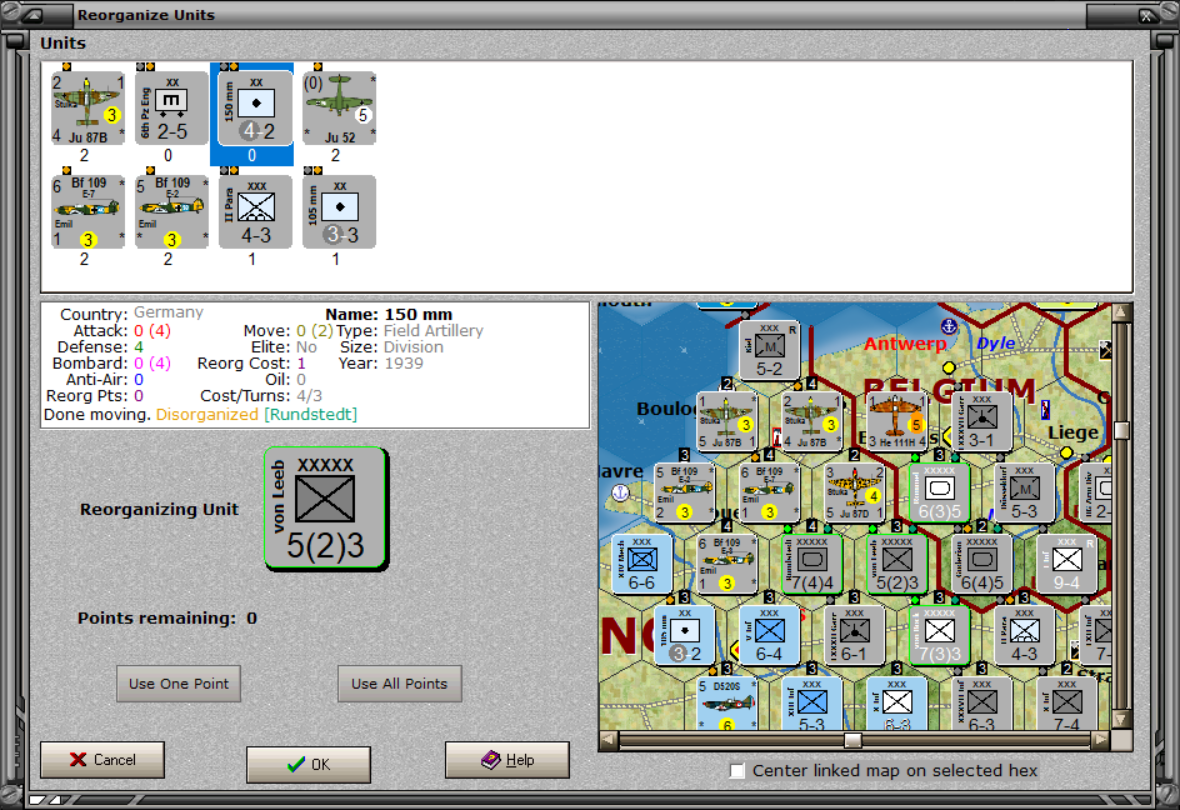Click the map horizontal scrollbar left arrow
The height and width of the screenshot is (810, 1180).
click(x=608, y=740)
